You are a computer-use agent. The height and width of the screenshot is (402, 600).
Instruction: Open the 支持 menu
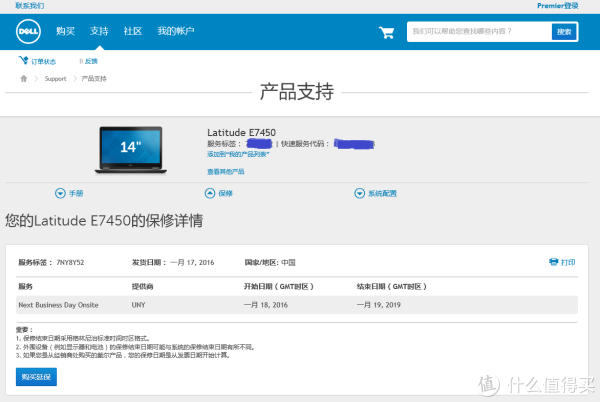coord(99,31)
